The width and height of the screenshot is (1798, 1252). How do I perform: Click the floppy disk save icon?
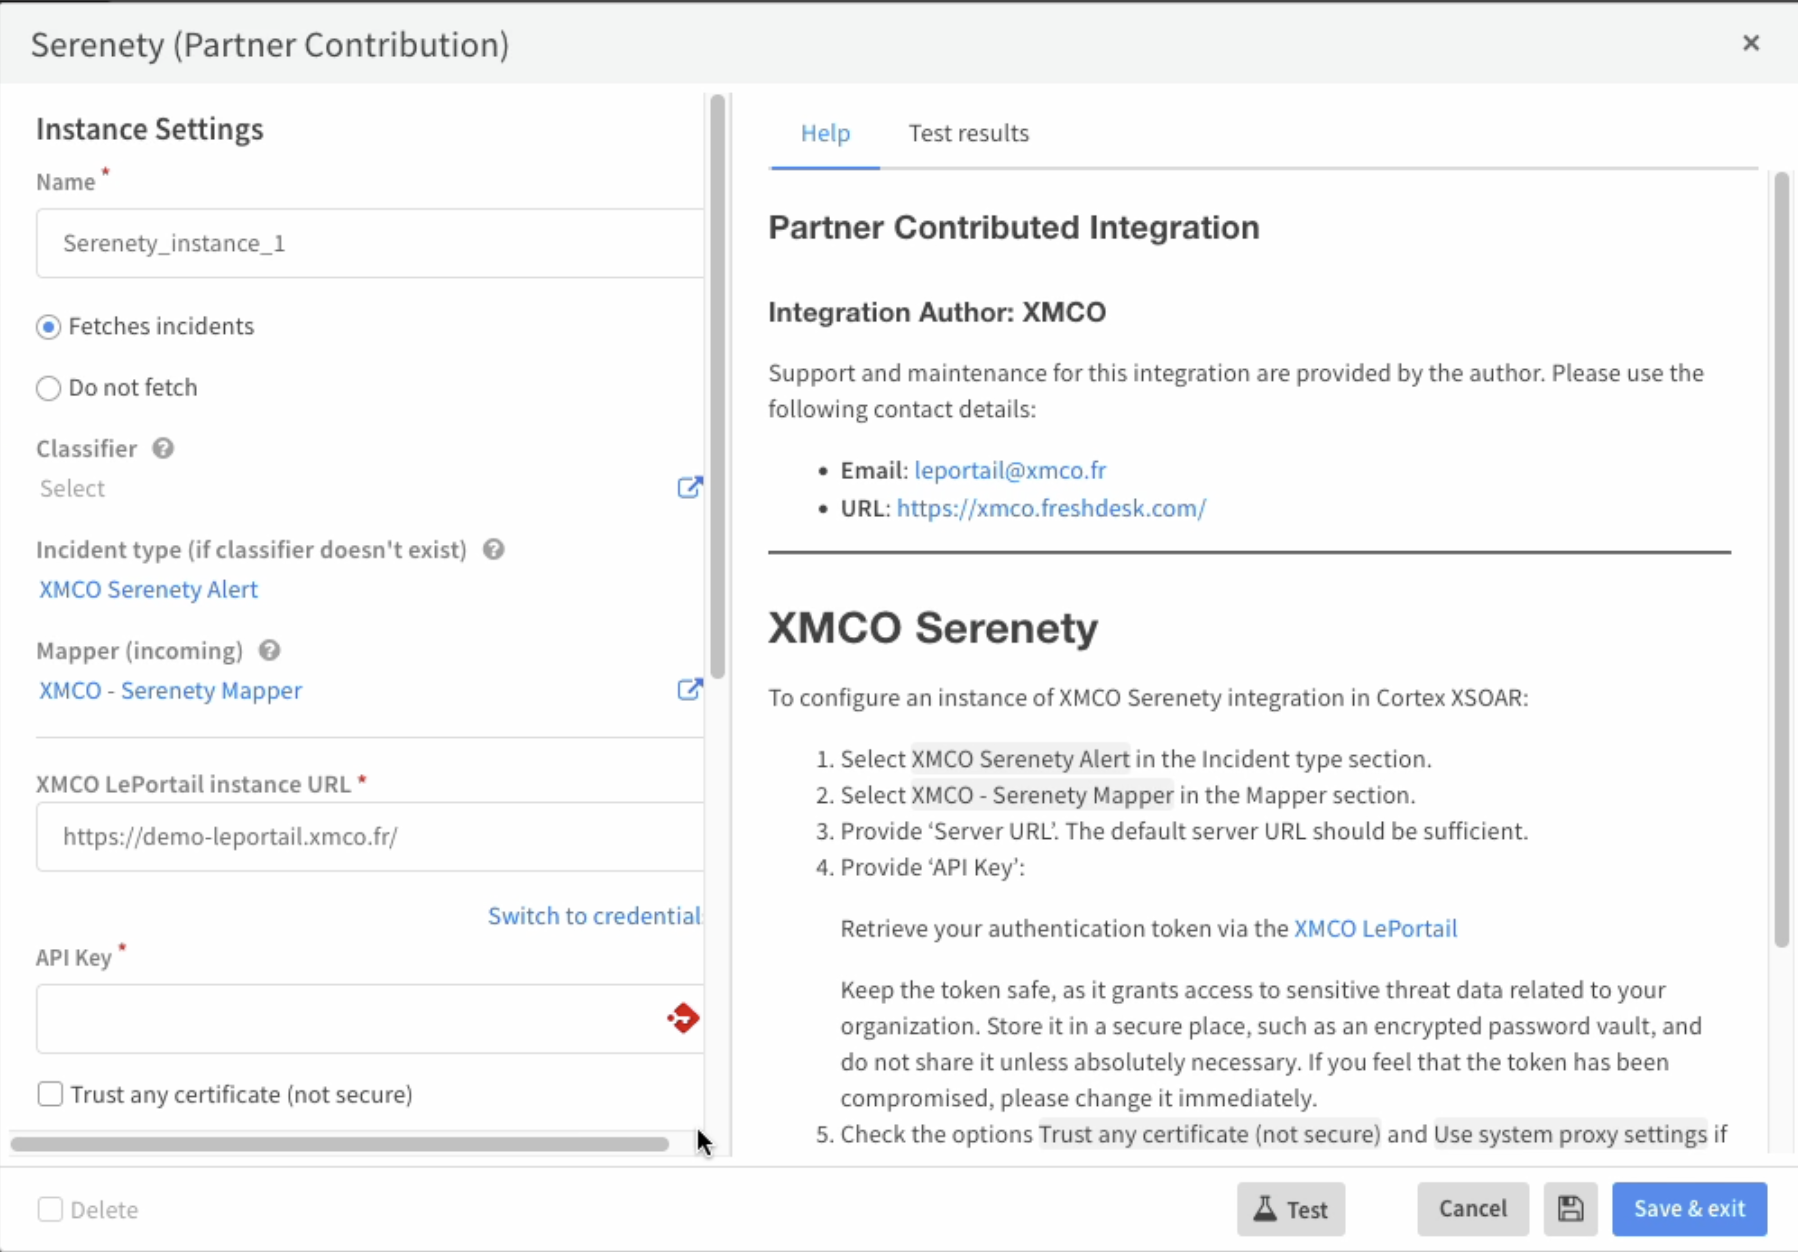tap(1570, 1208)
